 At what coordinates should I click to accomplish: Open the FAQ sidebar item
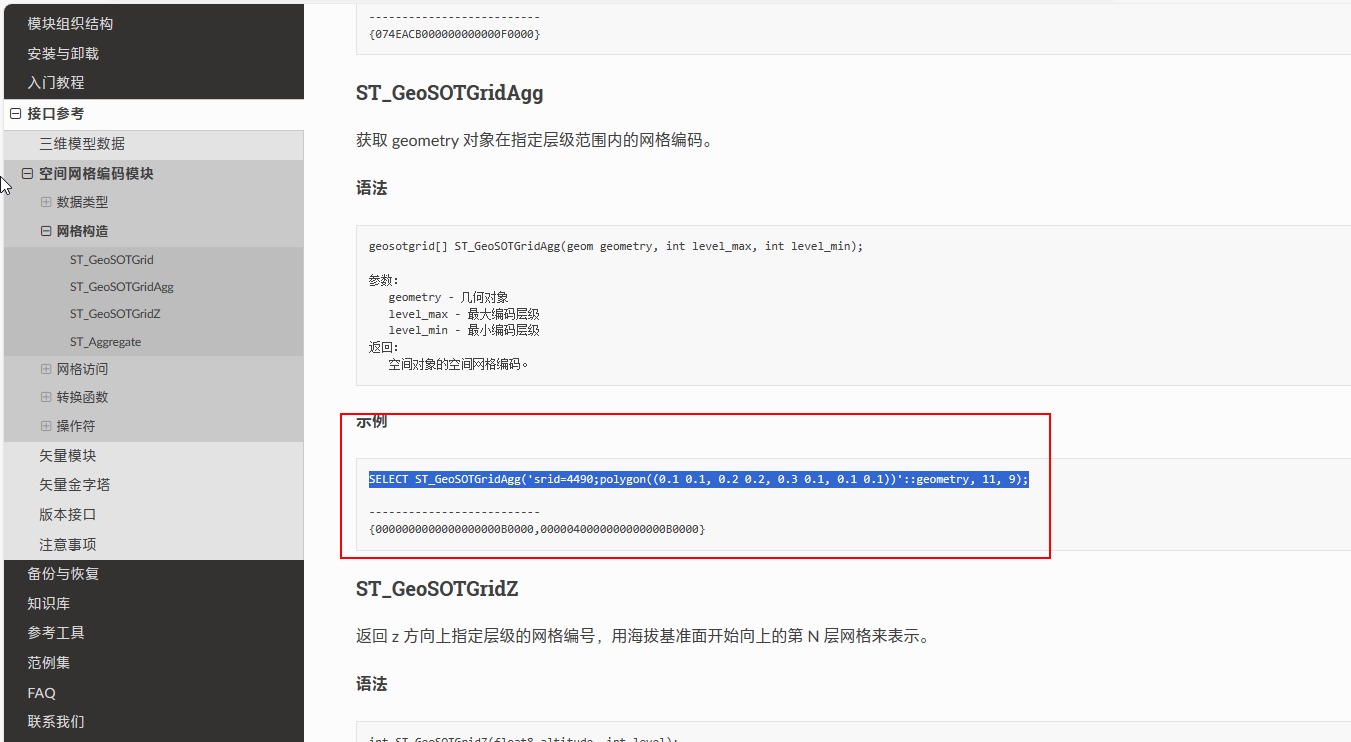pyautogui.click(x=41, y=693)
